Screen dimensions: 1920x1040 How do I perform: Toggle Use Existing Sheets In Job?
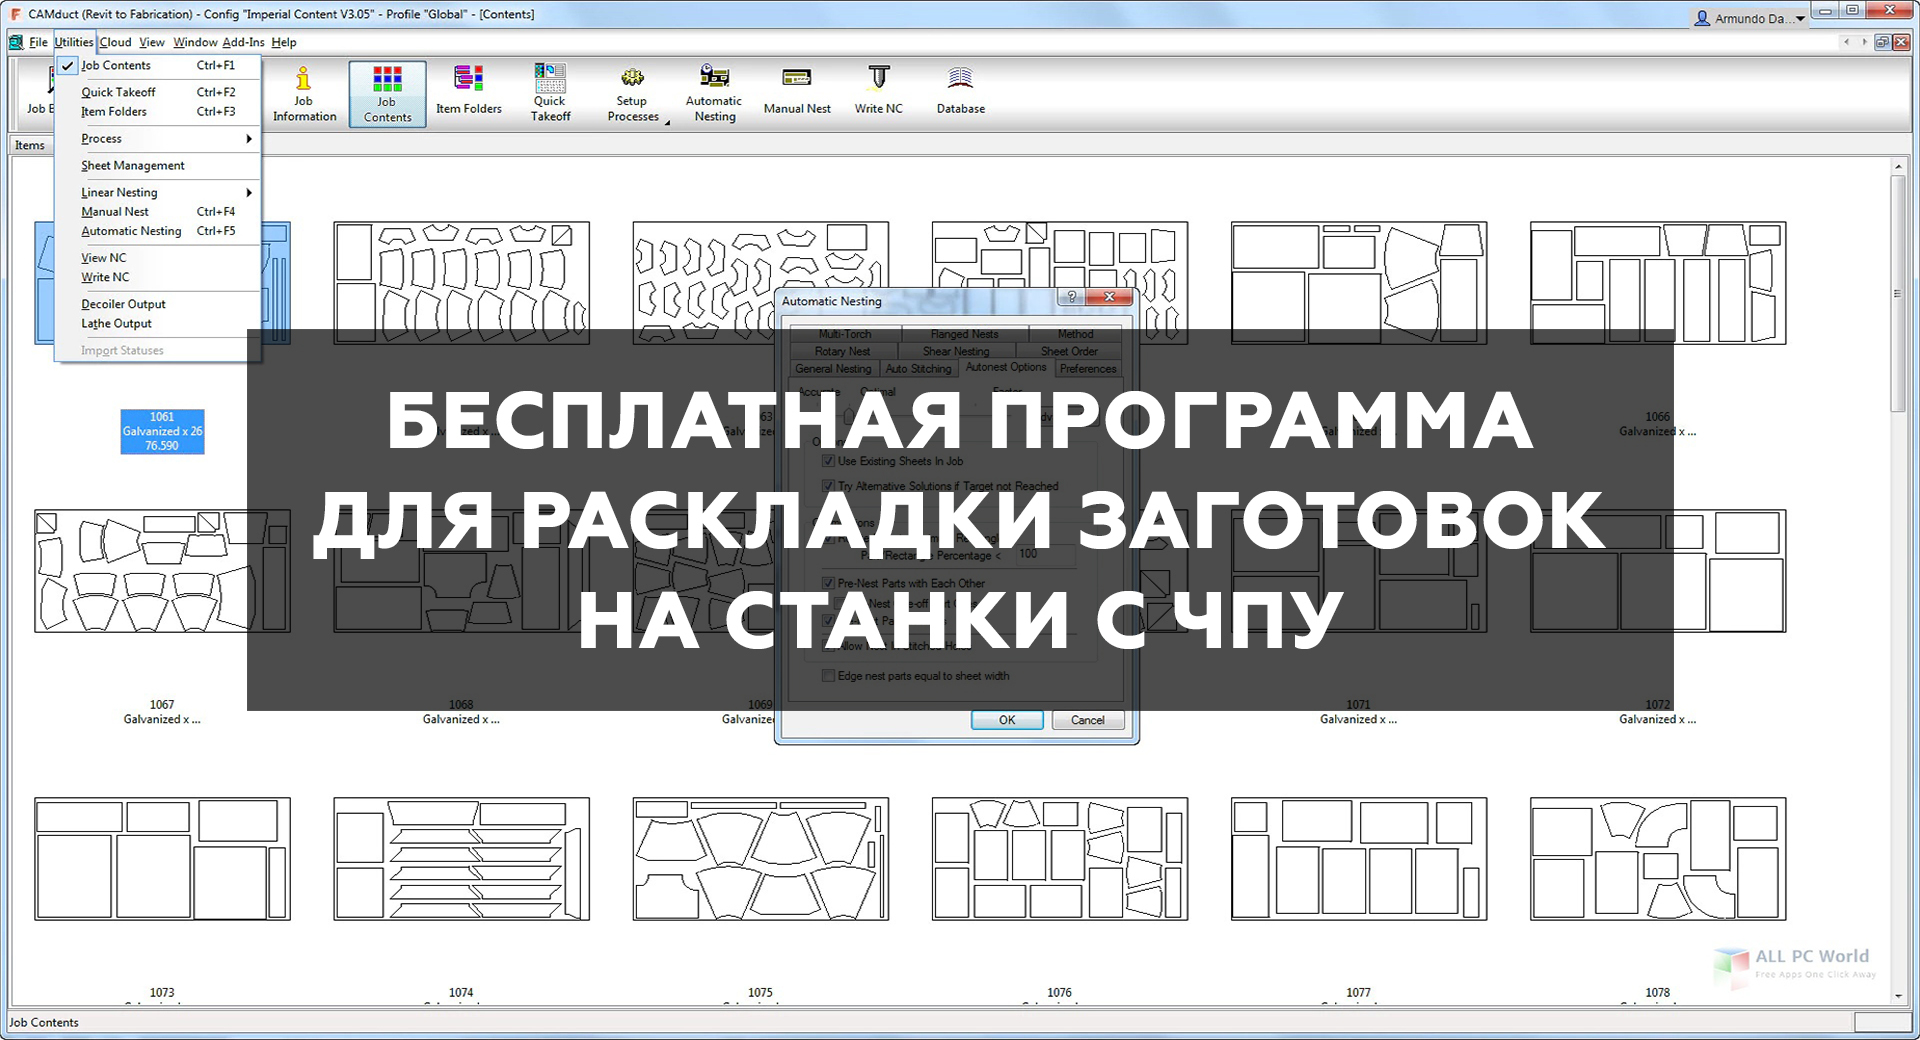pyautogui.click(x=828, y=461)
